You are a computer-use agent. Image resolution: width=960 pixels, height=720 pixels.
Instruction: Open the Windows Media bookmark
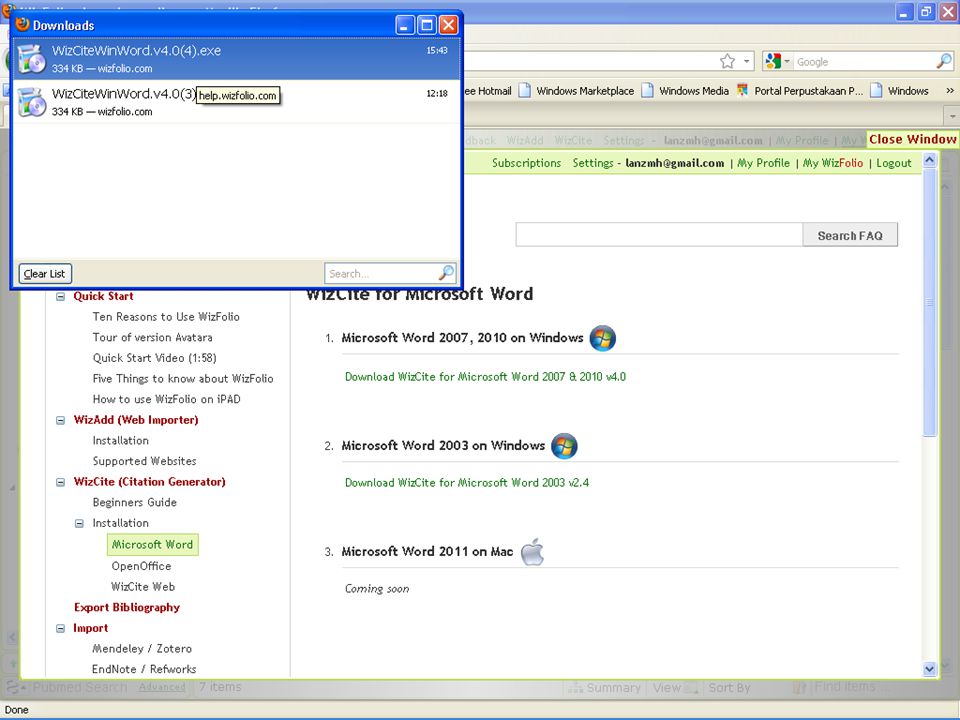pyautogui.click(x=685, y=91)
